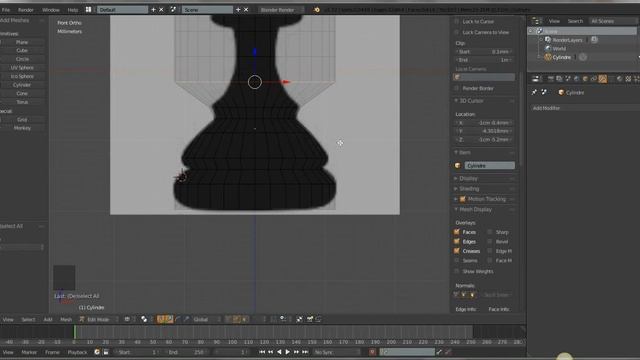This screenshot has height=360, width=640.
Task: Select World in the outliner
Action: click(x=559, y=49)
